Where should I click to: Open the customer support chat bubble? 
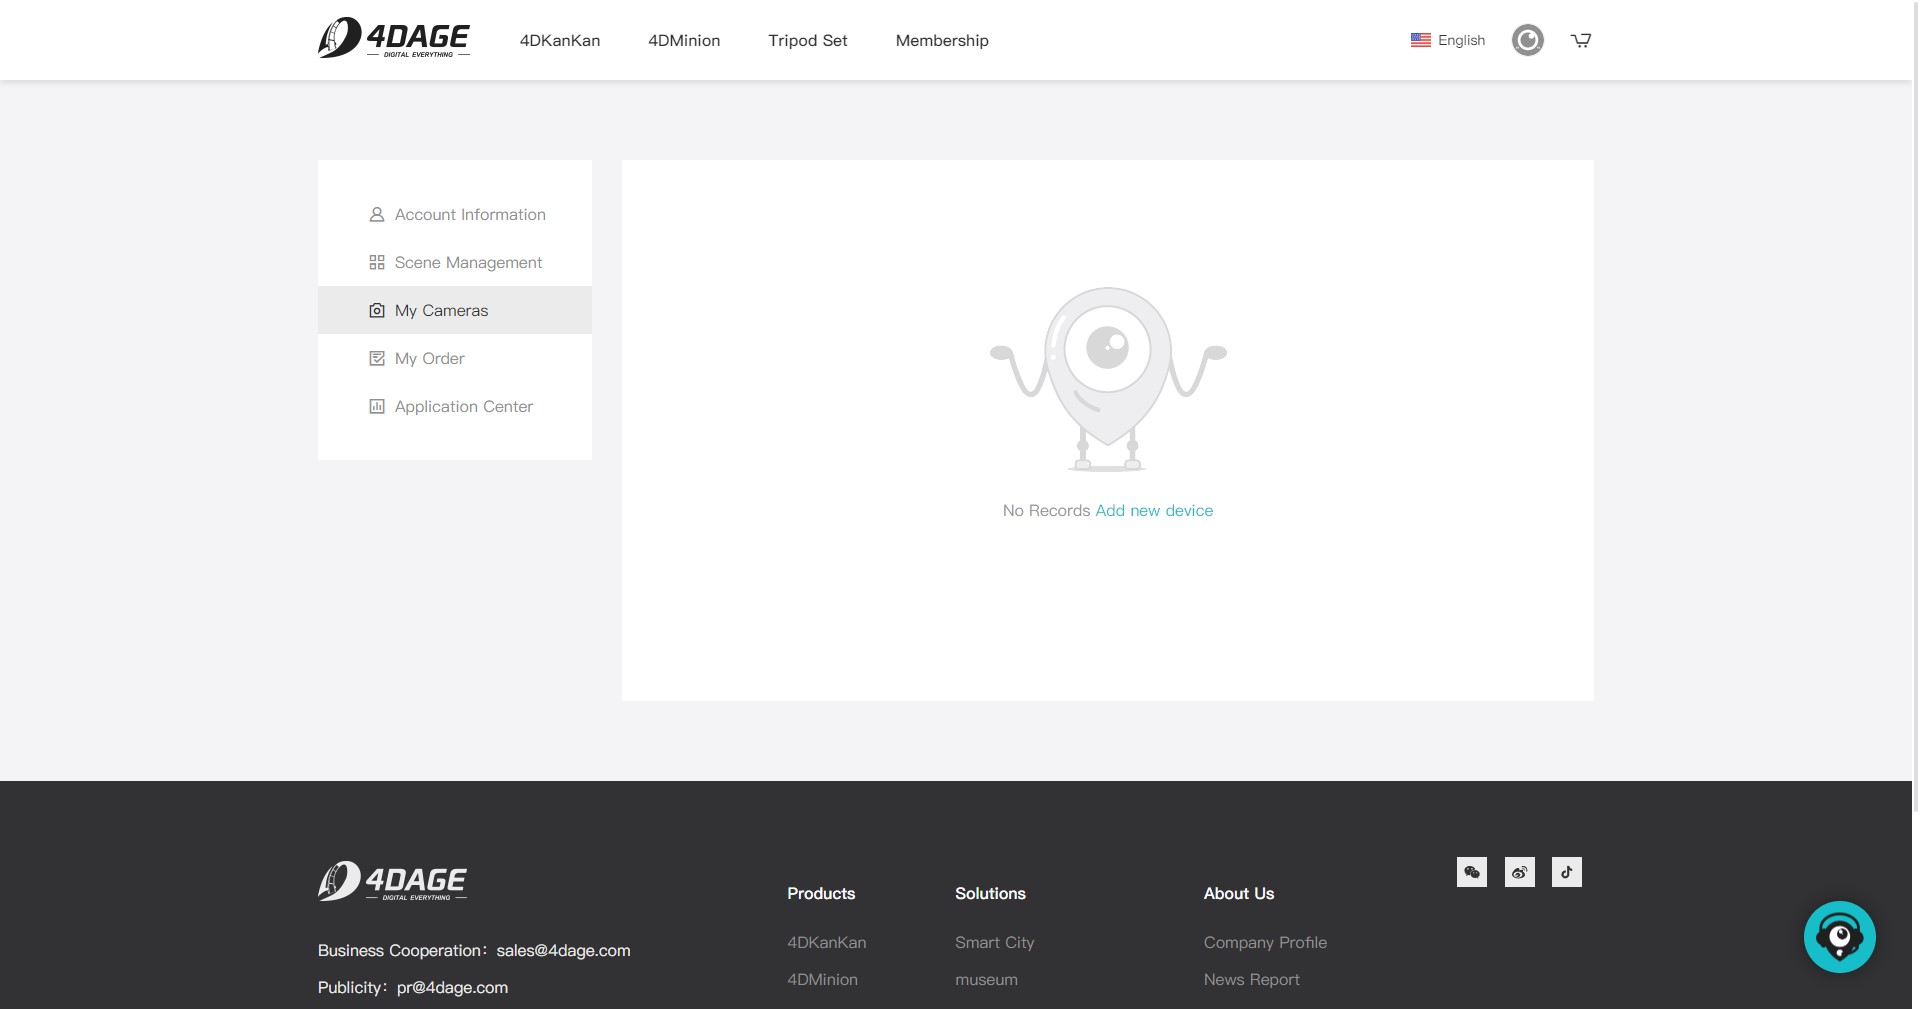coord(1839,937)
